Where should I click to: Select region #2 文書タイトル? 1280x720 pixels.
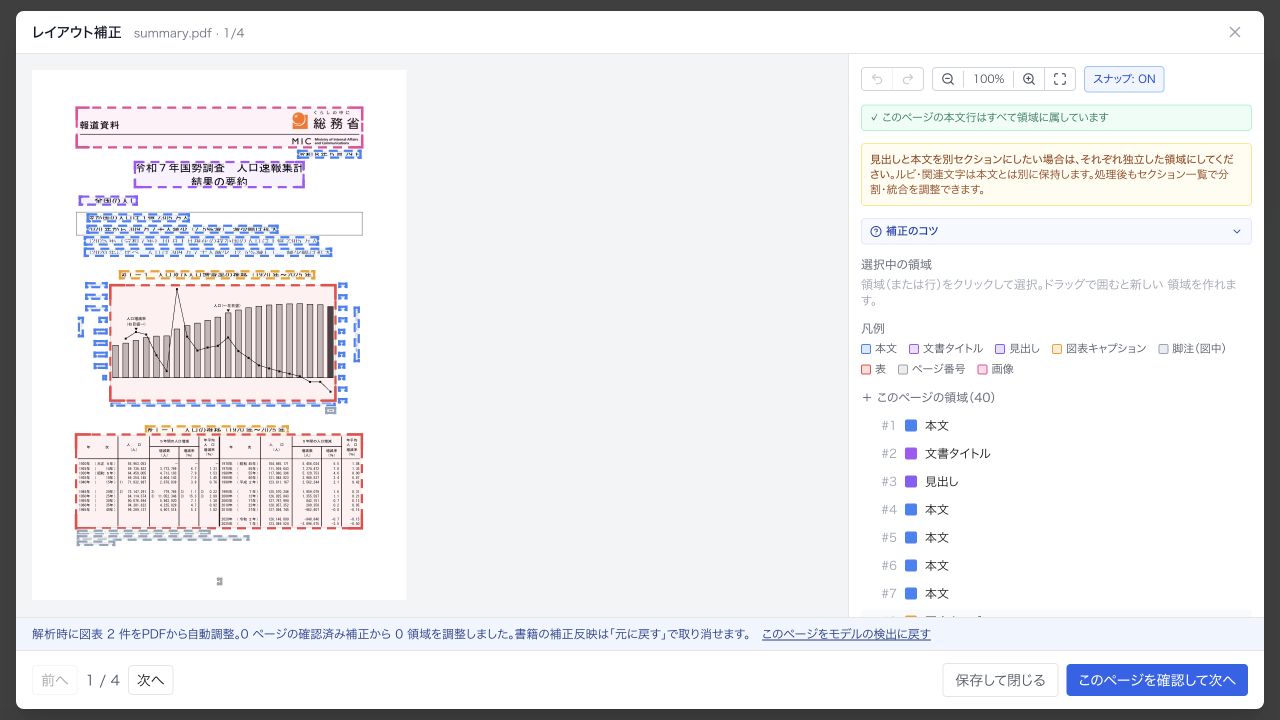coord(1056,453)
